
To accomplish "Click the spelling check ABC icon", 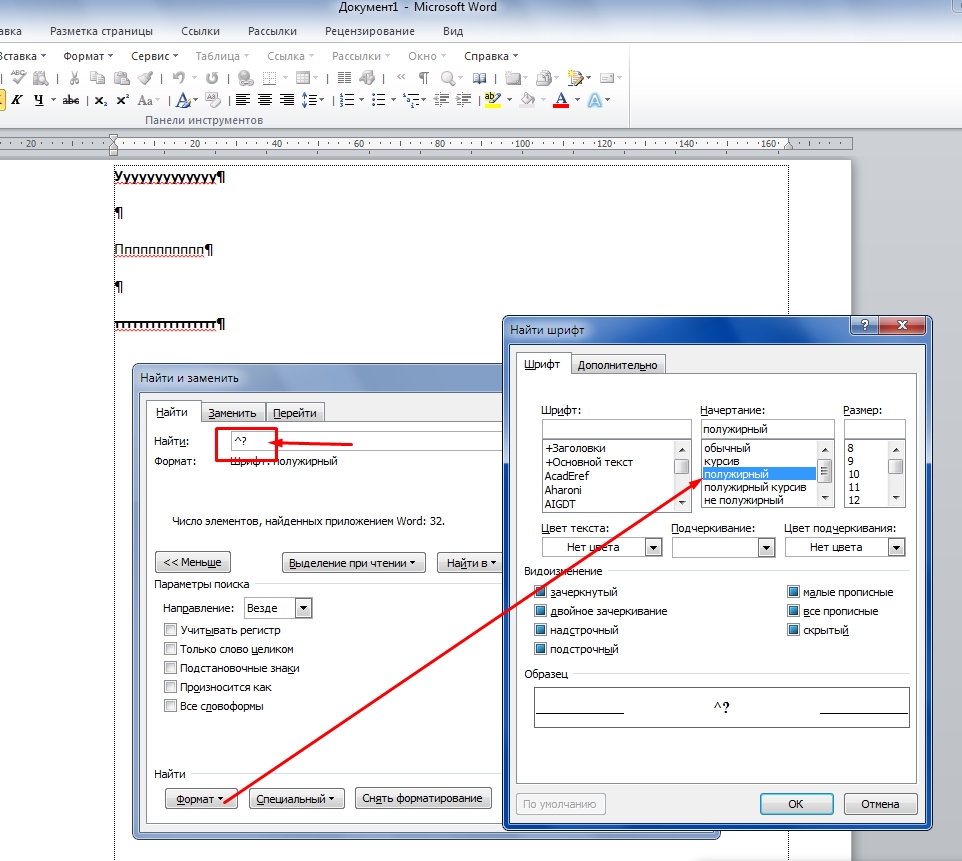I will click(x=18, y=77).
